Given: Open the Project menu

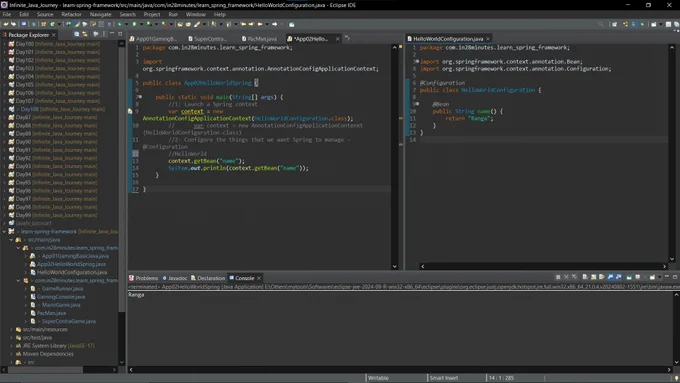Looking at the screenshot, I should (152, 14).
